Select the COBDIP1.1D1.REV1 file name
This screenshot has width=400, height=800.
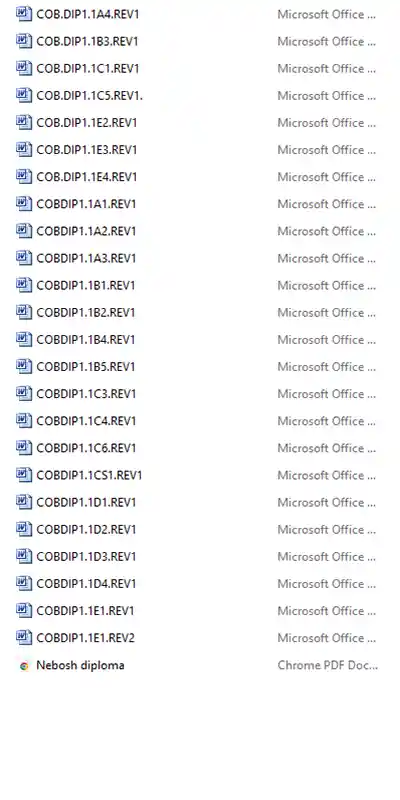point(86,502)
